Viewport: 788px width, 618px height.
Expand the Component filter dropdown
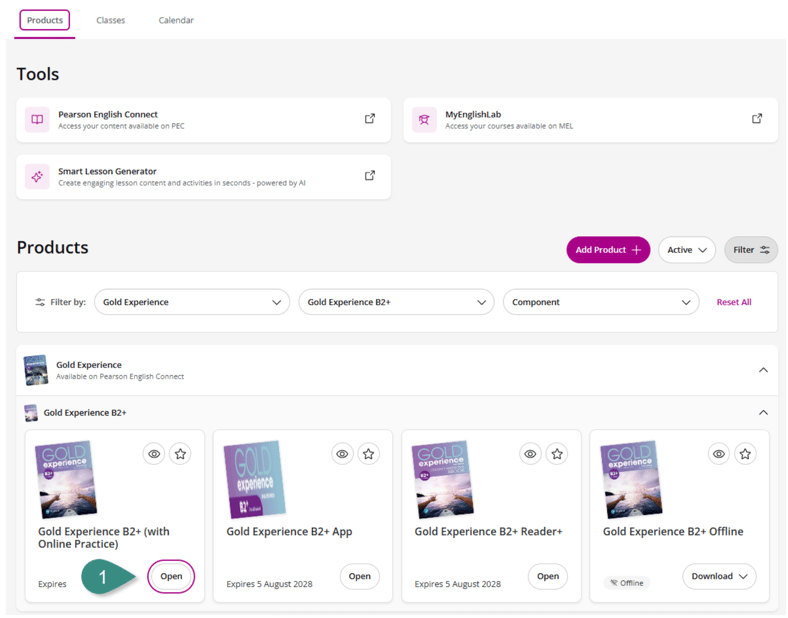[600, 302]
